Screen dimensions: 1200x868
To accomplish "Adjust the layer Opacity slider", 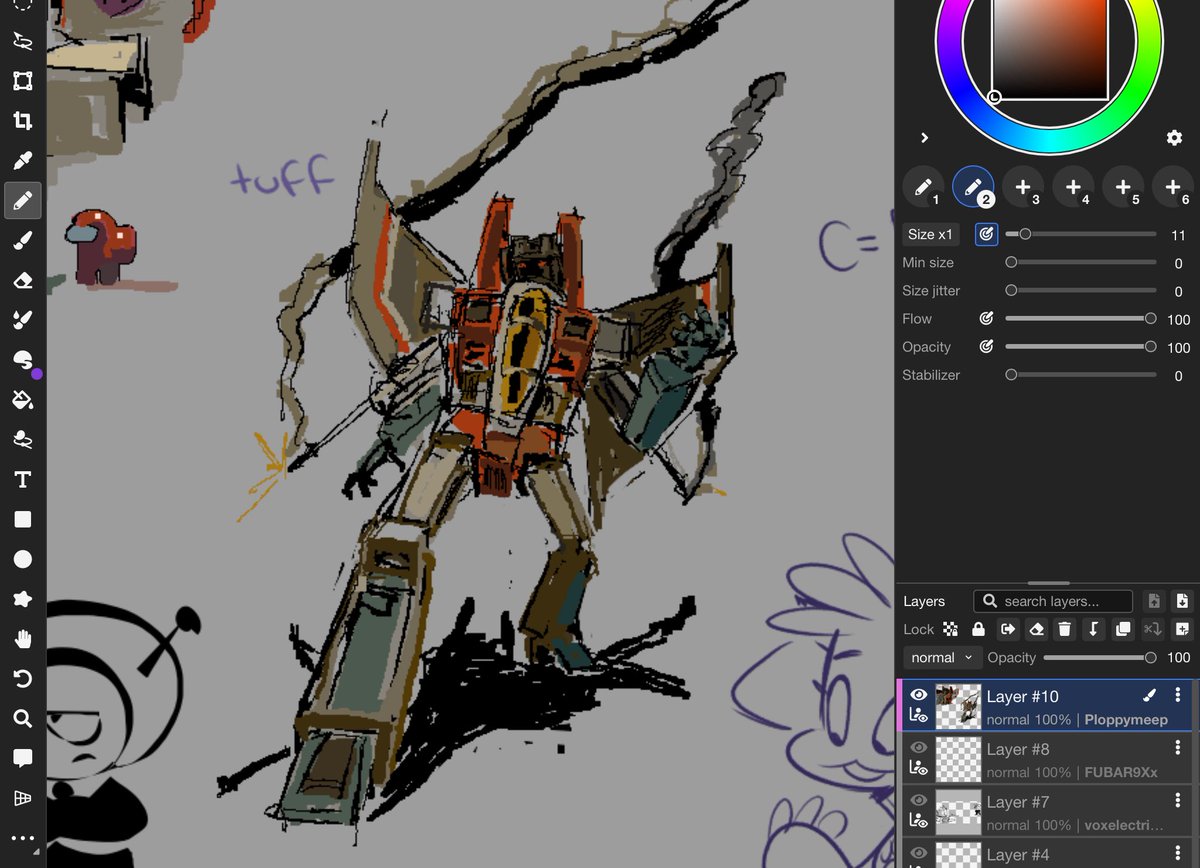I will 1099,657.
